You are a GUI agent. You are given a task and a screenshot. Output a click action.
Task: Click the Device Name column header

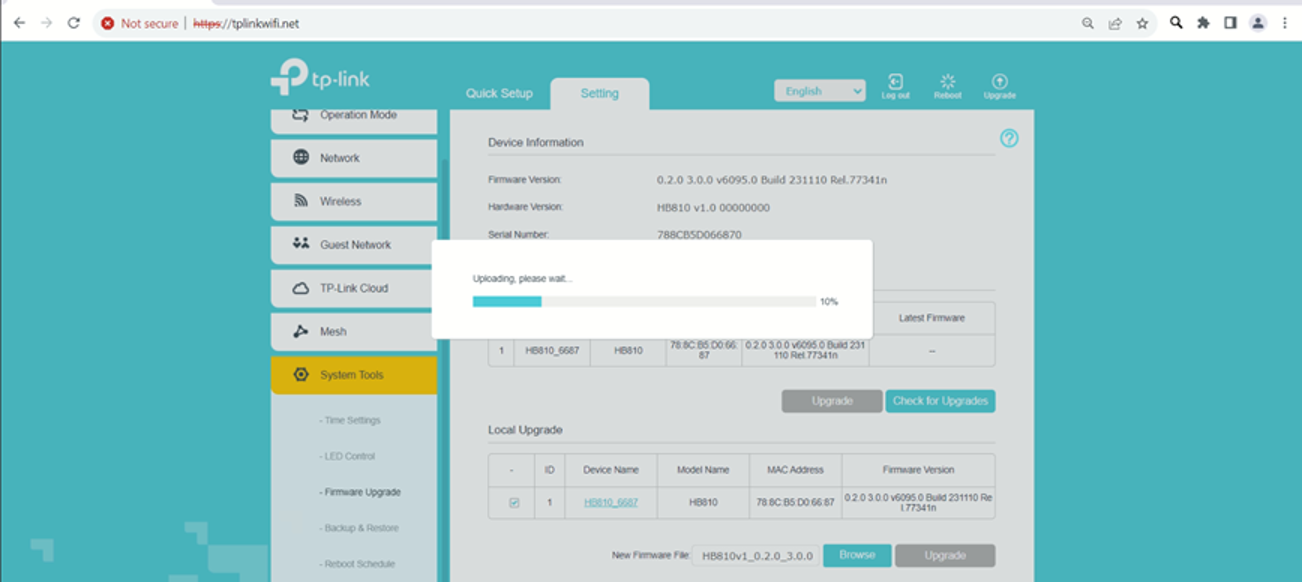pyautogui.click(x=611, y=470)
